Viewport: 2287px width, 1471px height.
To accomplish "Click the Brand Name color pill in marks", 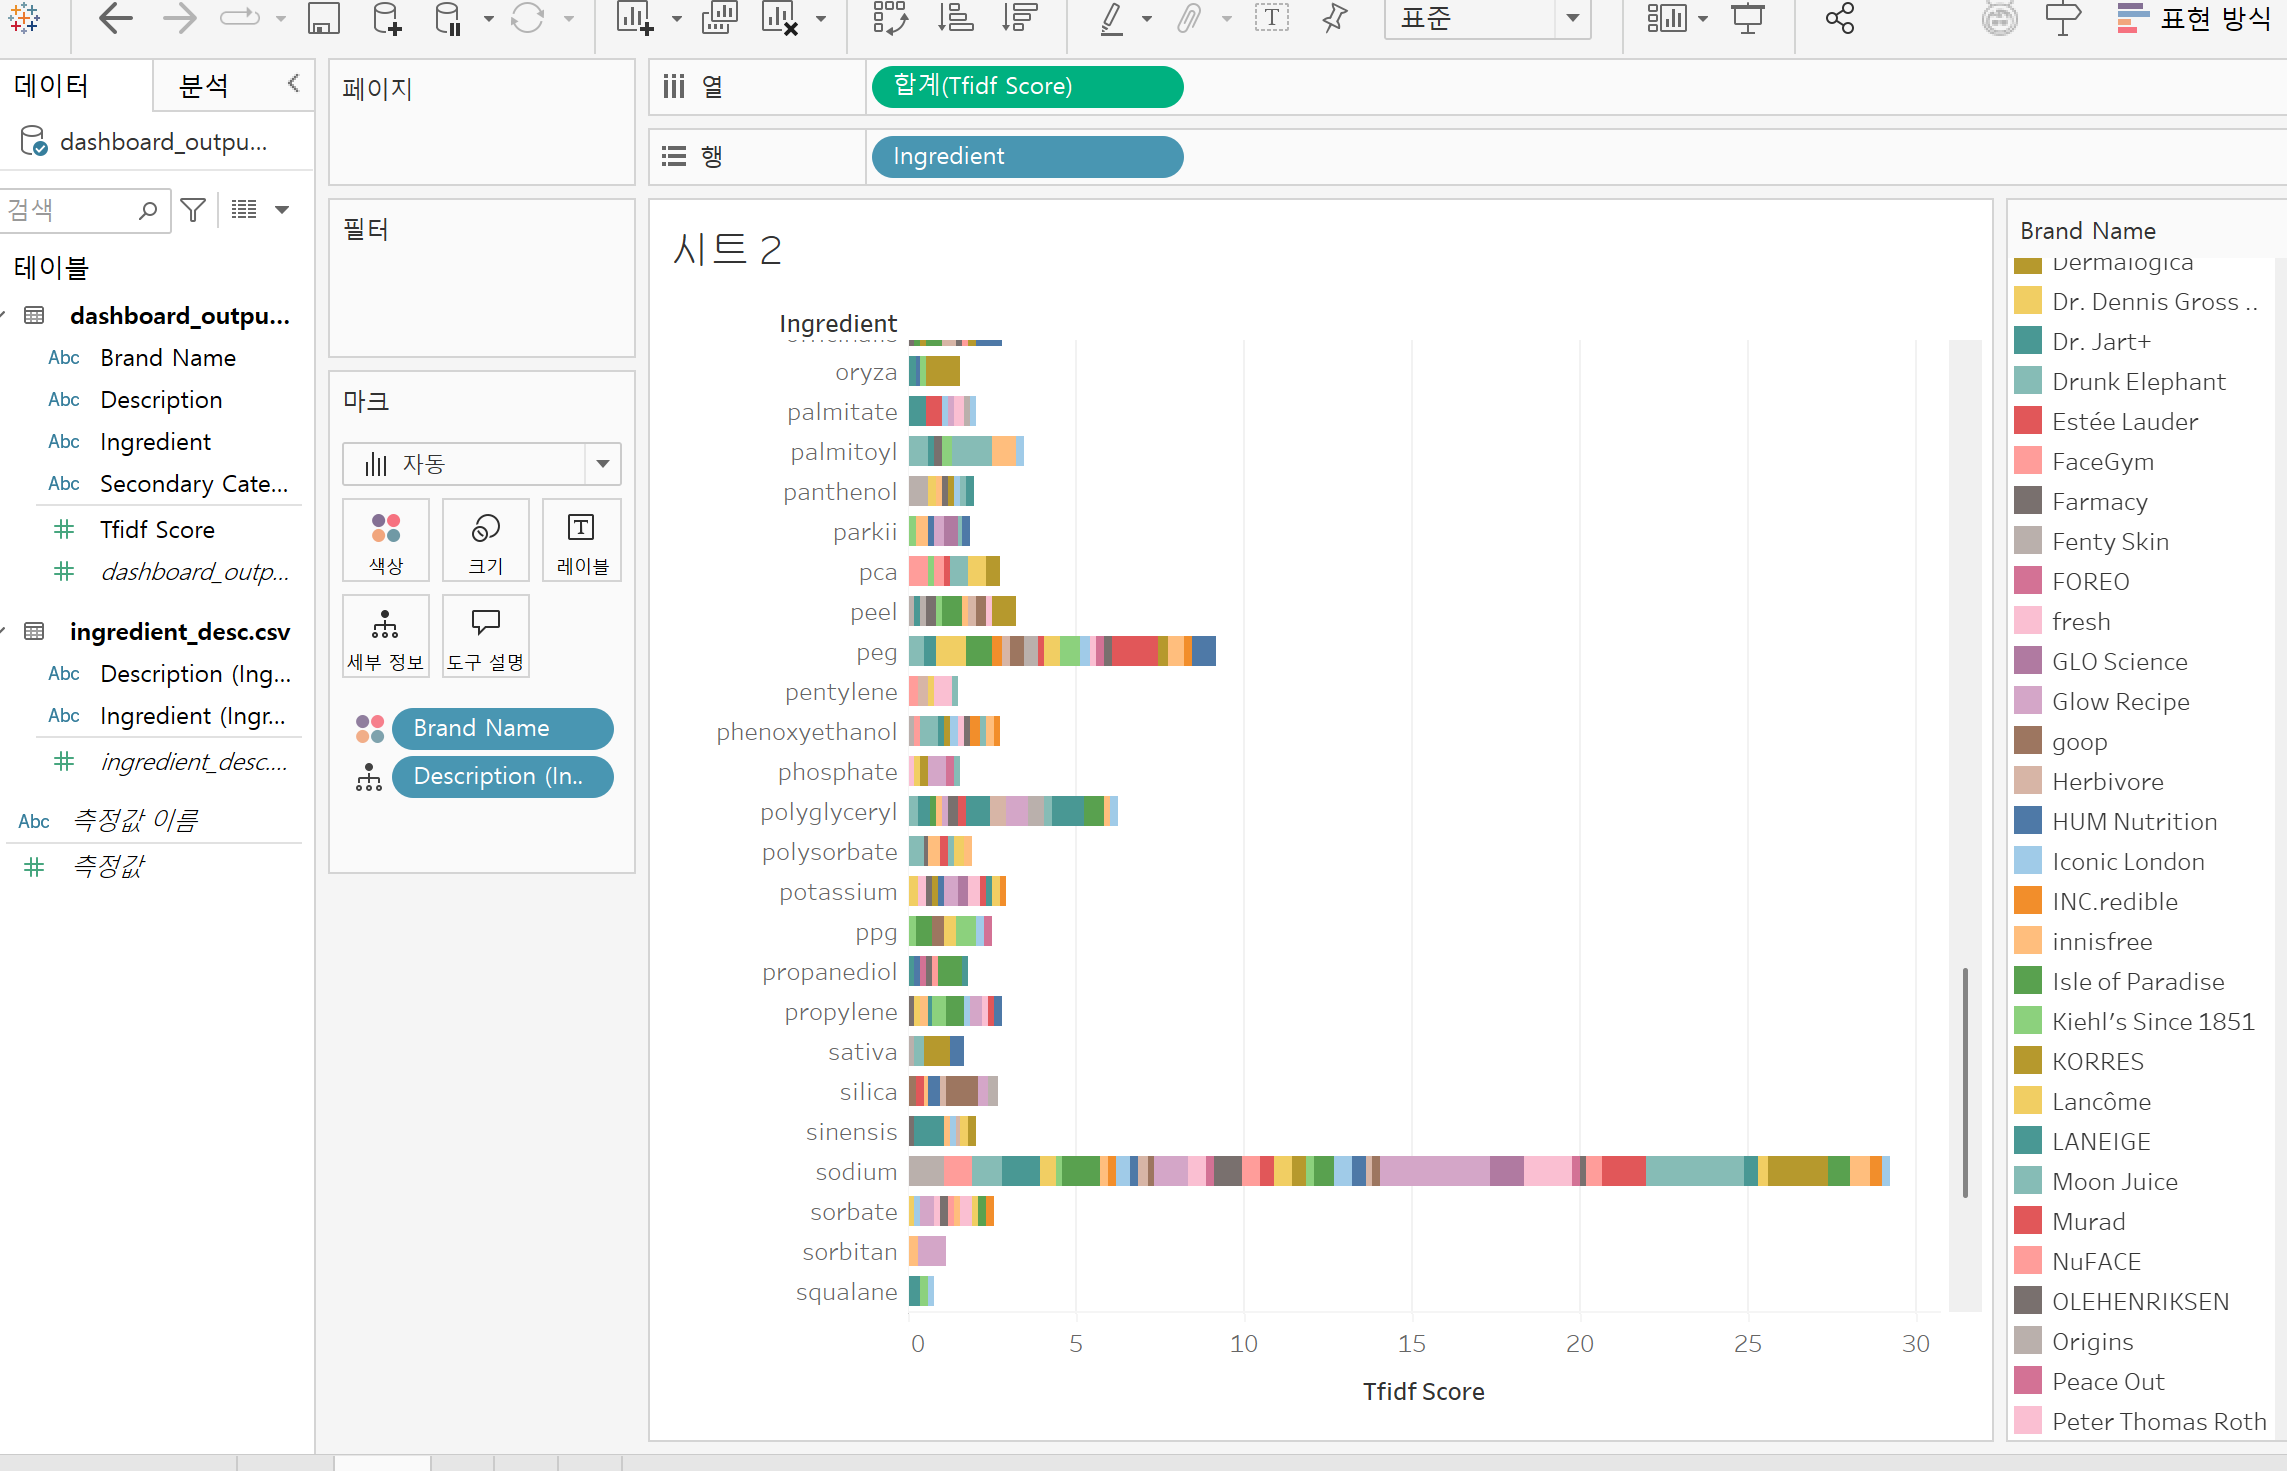I will click(502, 728).
